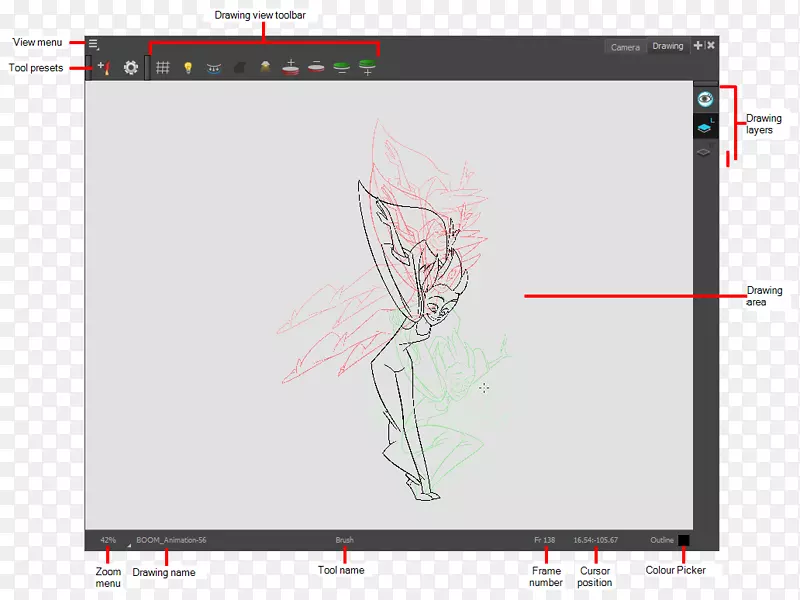This screenshot has width=800, height=600.
Task: Open tool presets settings gear
Action: tap(131, 68)
